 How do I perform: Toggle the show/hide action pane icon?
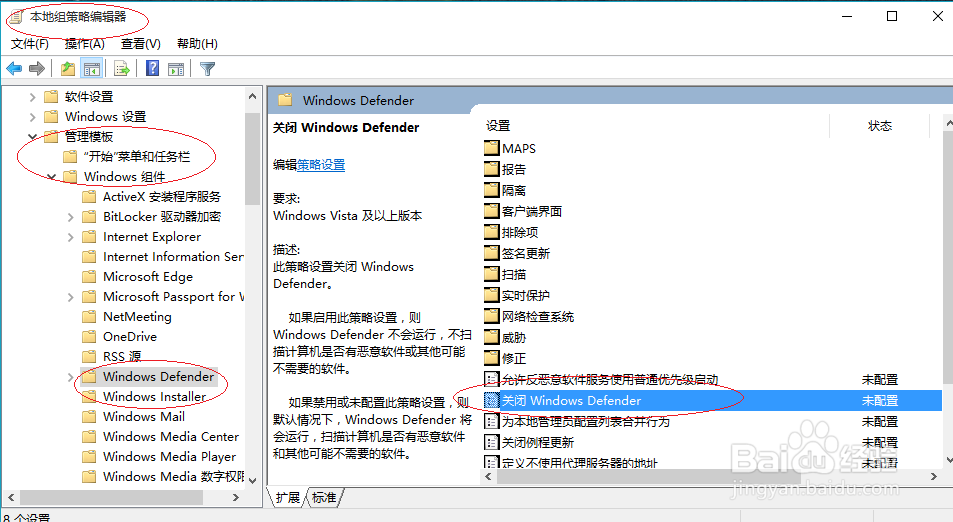[176, 69]
